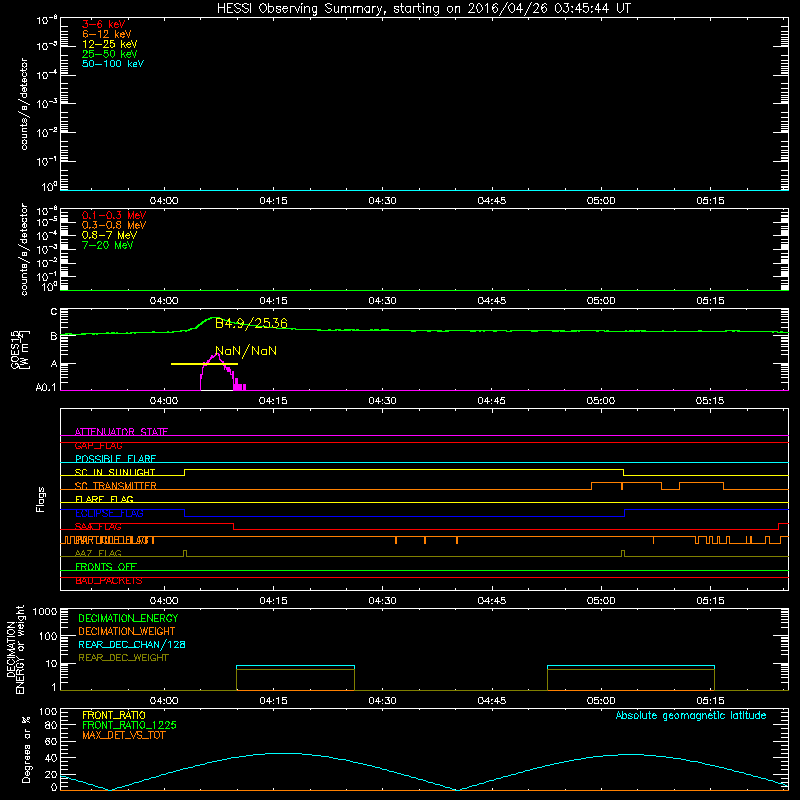Viewport: 800px width, 800px height.
Task: Click the 60 tick label on degrees axis
Action: pos(51,741)
